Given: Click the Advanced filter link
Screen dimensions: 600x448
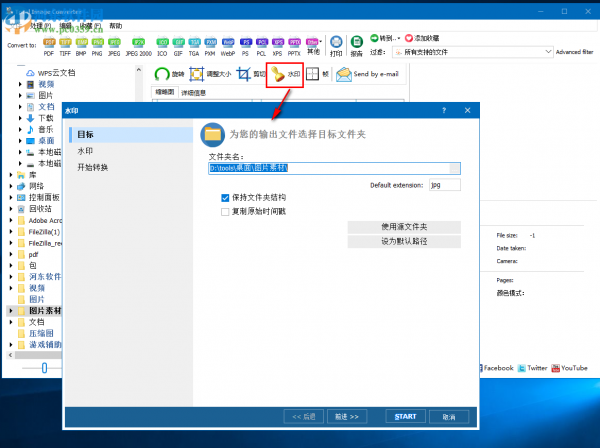Looking at the screenshot, I should 574,52.
